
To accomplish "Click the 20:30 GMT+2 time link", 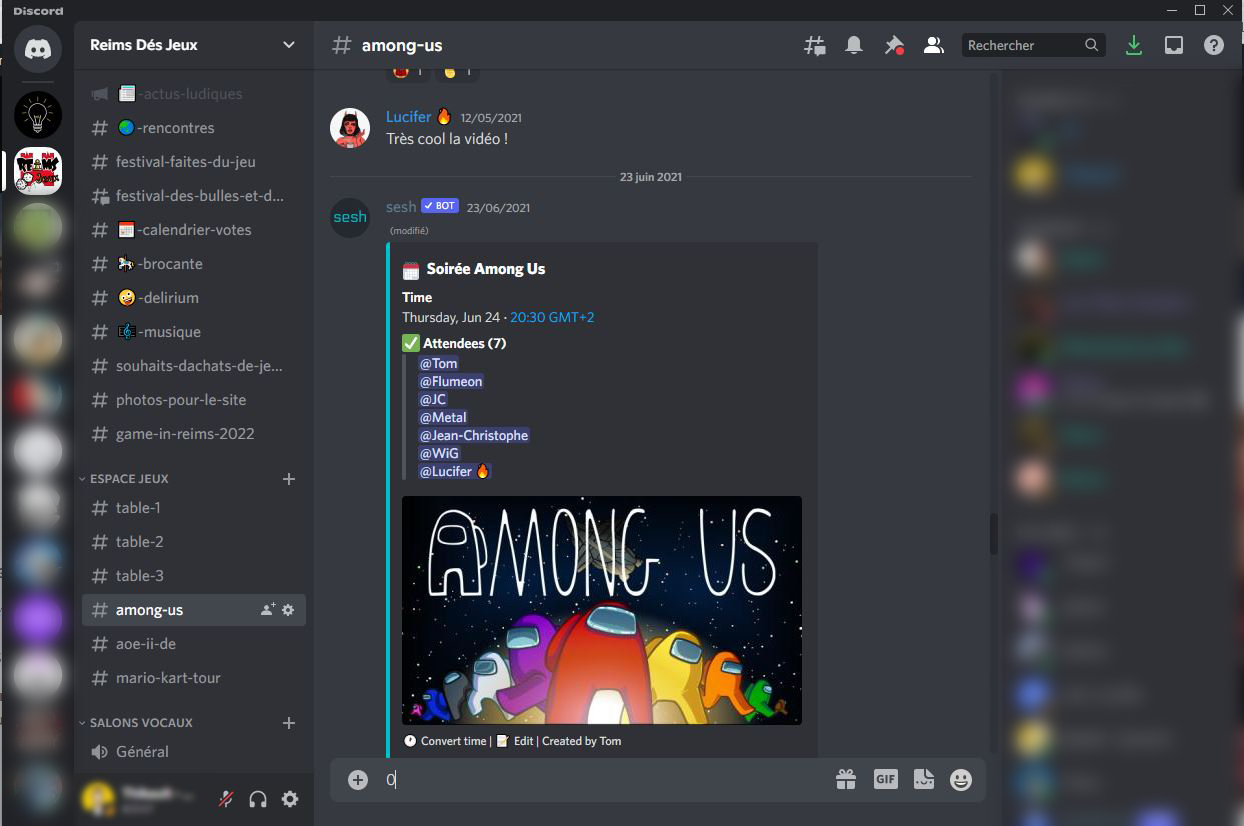I will pos(552,317).
